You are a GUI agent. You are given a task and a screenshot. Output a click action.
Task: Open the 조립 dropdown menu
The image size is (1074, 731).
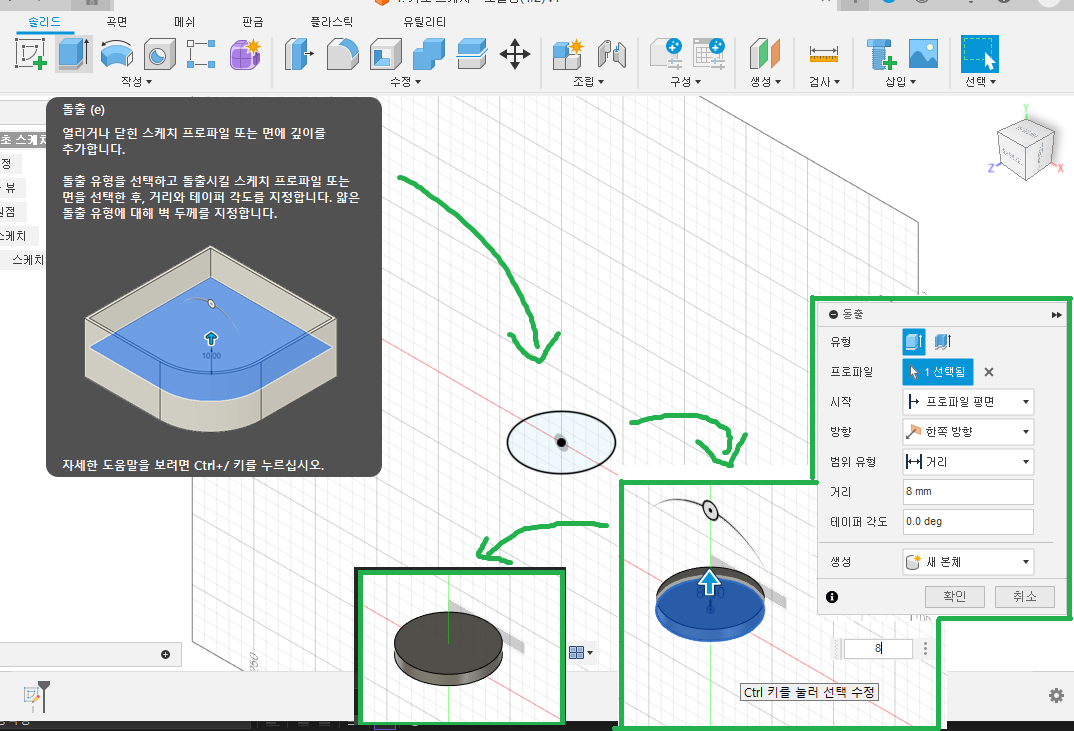tap(588, 82)
